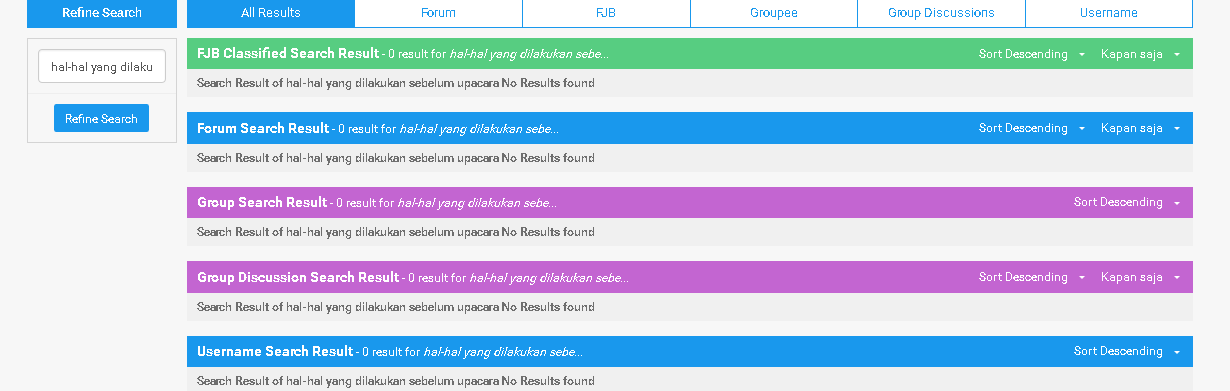Screen dimensions: 1230x391
Task: Expand Sort Descending in FJB Classified results
Action: [x=1032, y=54]
